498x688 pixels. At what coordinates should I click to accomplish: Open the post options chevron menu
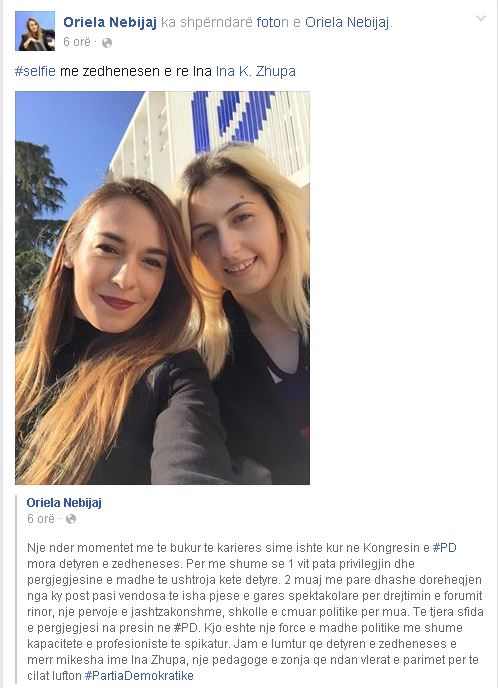coord(481,18)
